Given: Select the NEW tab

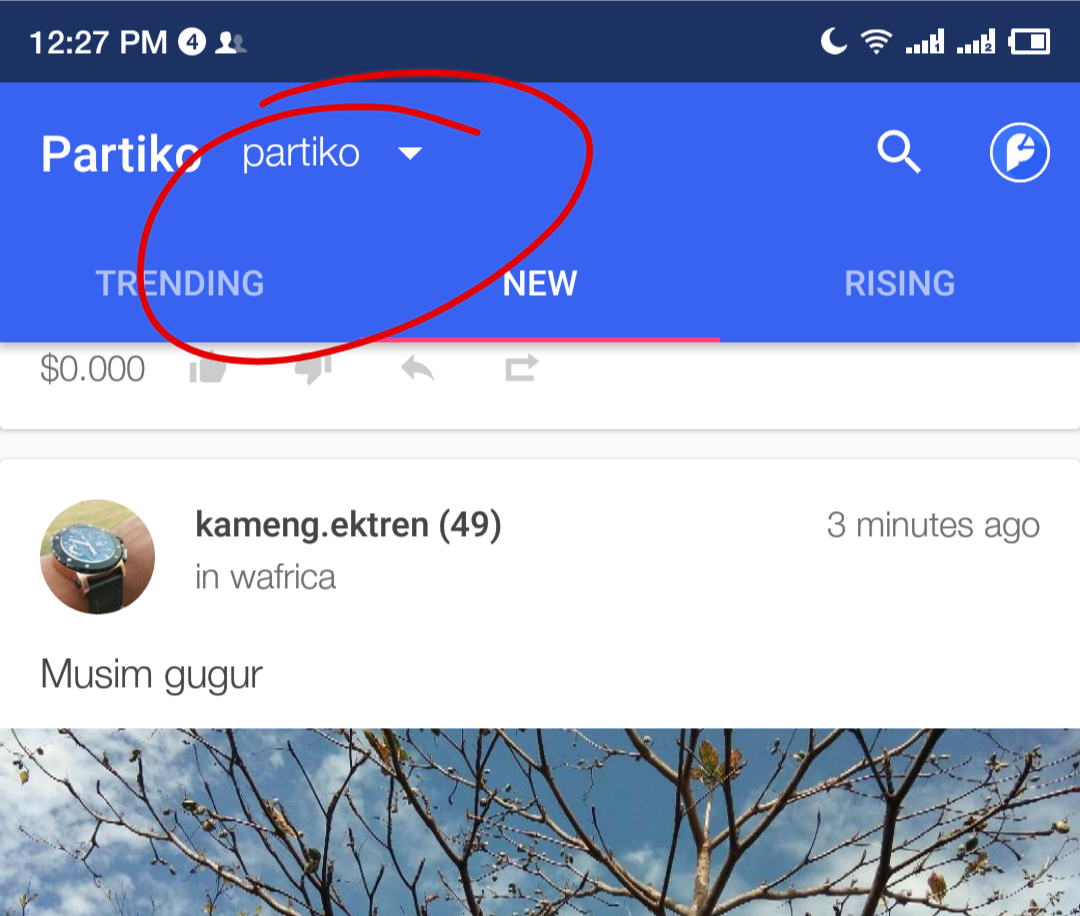Looking at the screenshot, I should point(540,283).
